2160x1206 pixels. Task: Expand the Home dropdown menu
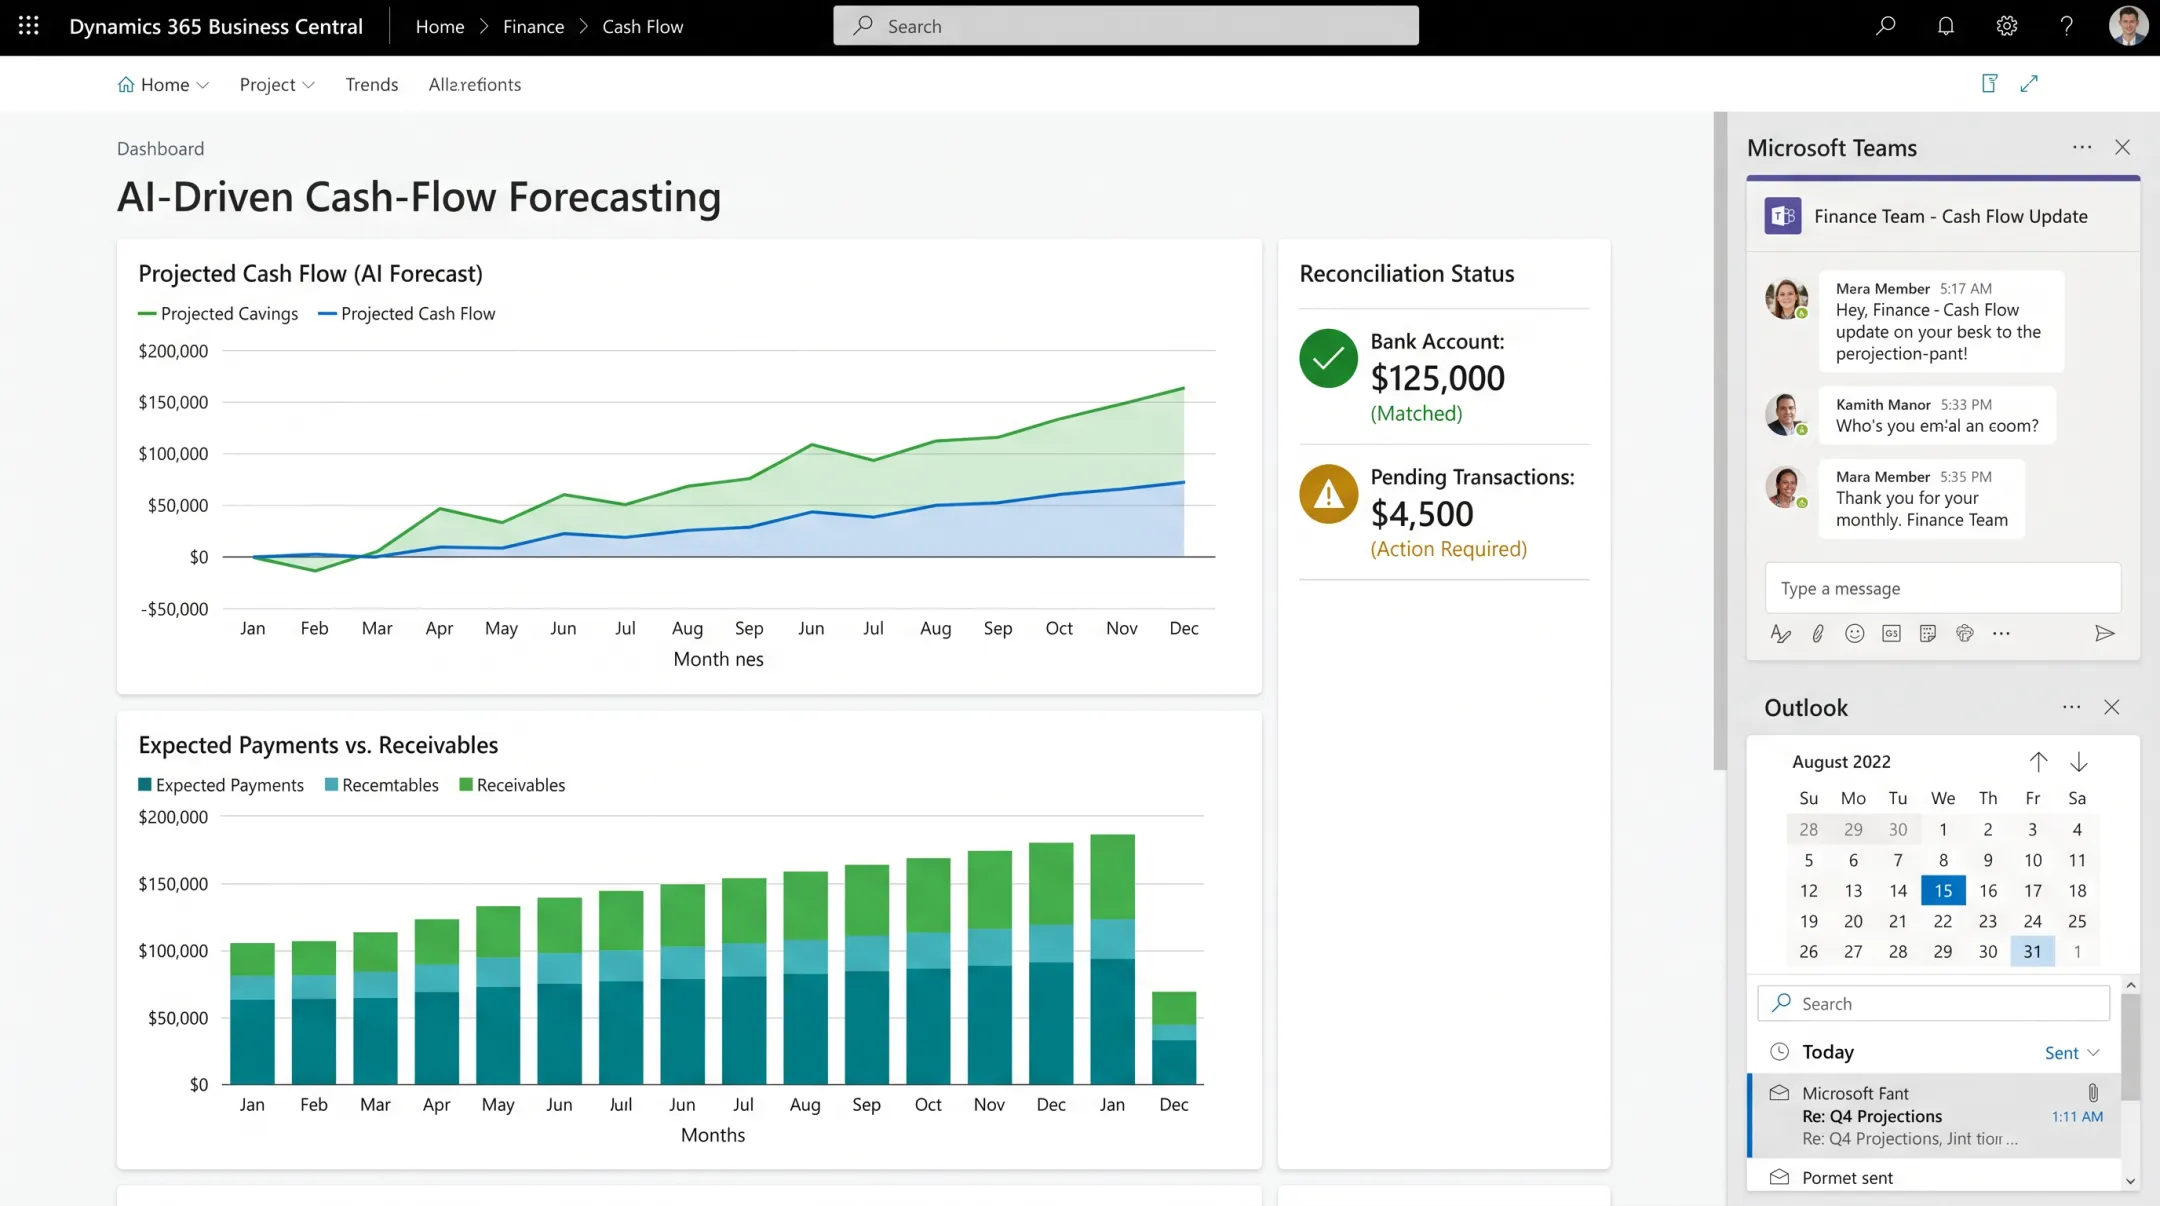163,84
